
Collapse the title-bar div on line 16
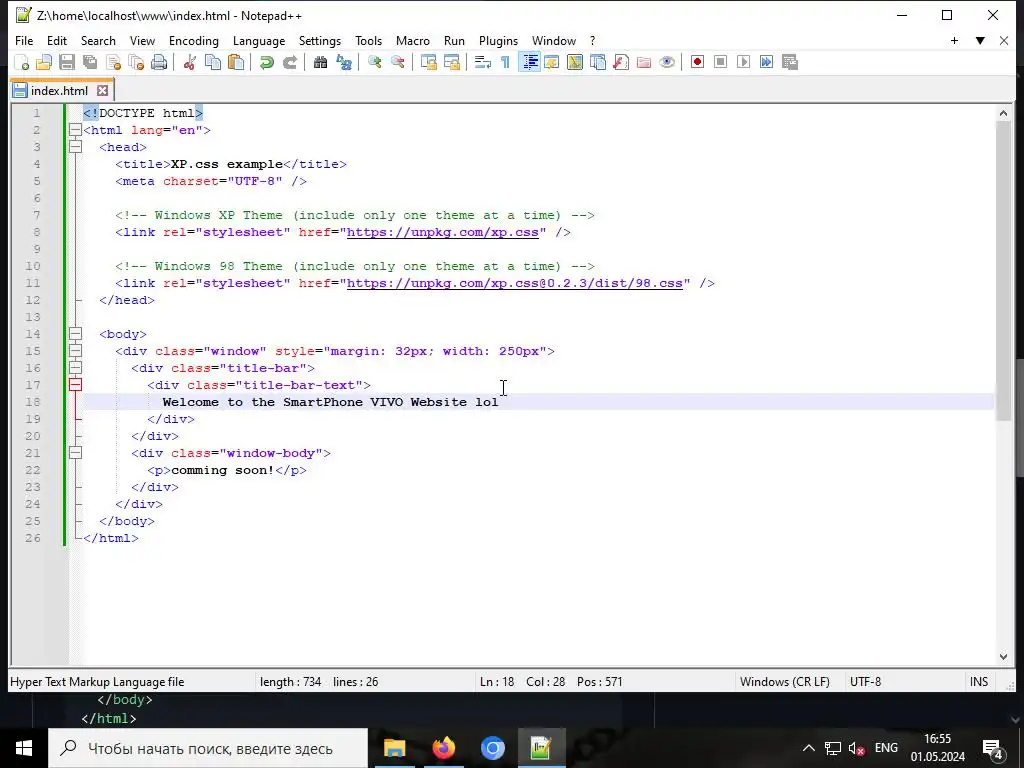click(75, 368)
